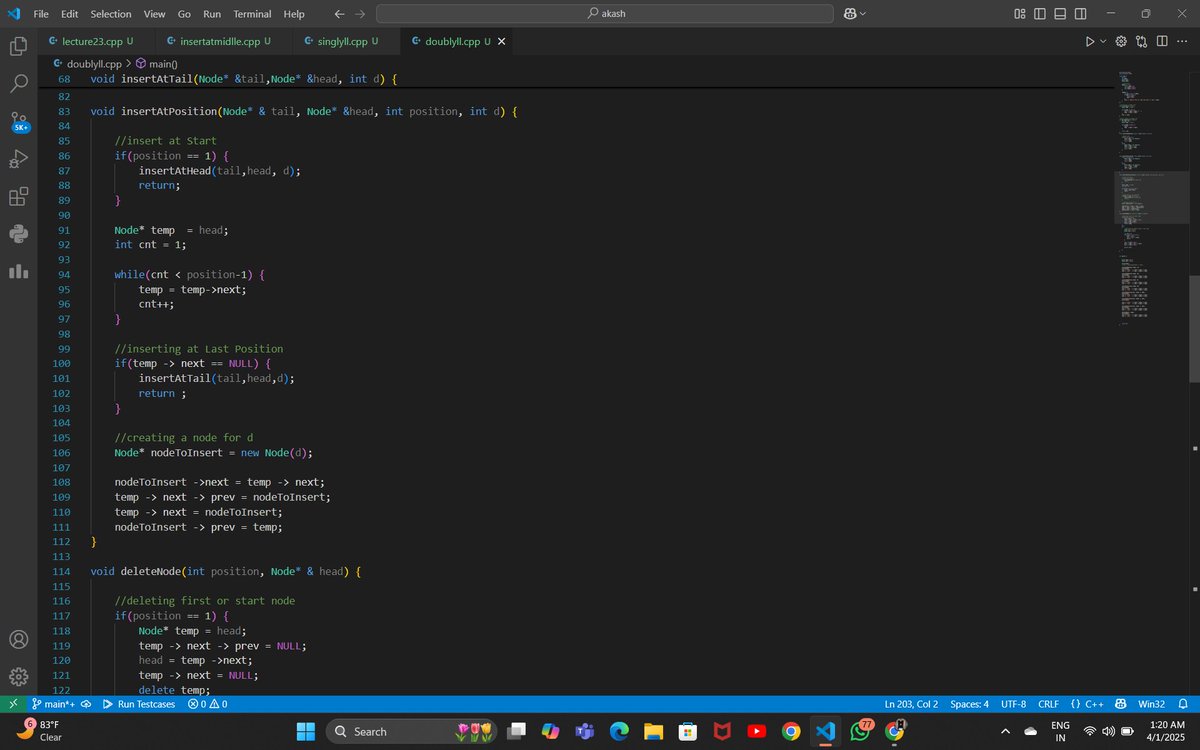Open the compare changes icon
The image size is (1200, 750).
tap(1142, 41)
